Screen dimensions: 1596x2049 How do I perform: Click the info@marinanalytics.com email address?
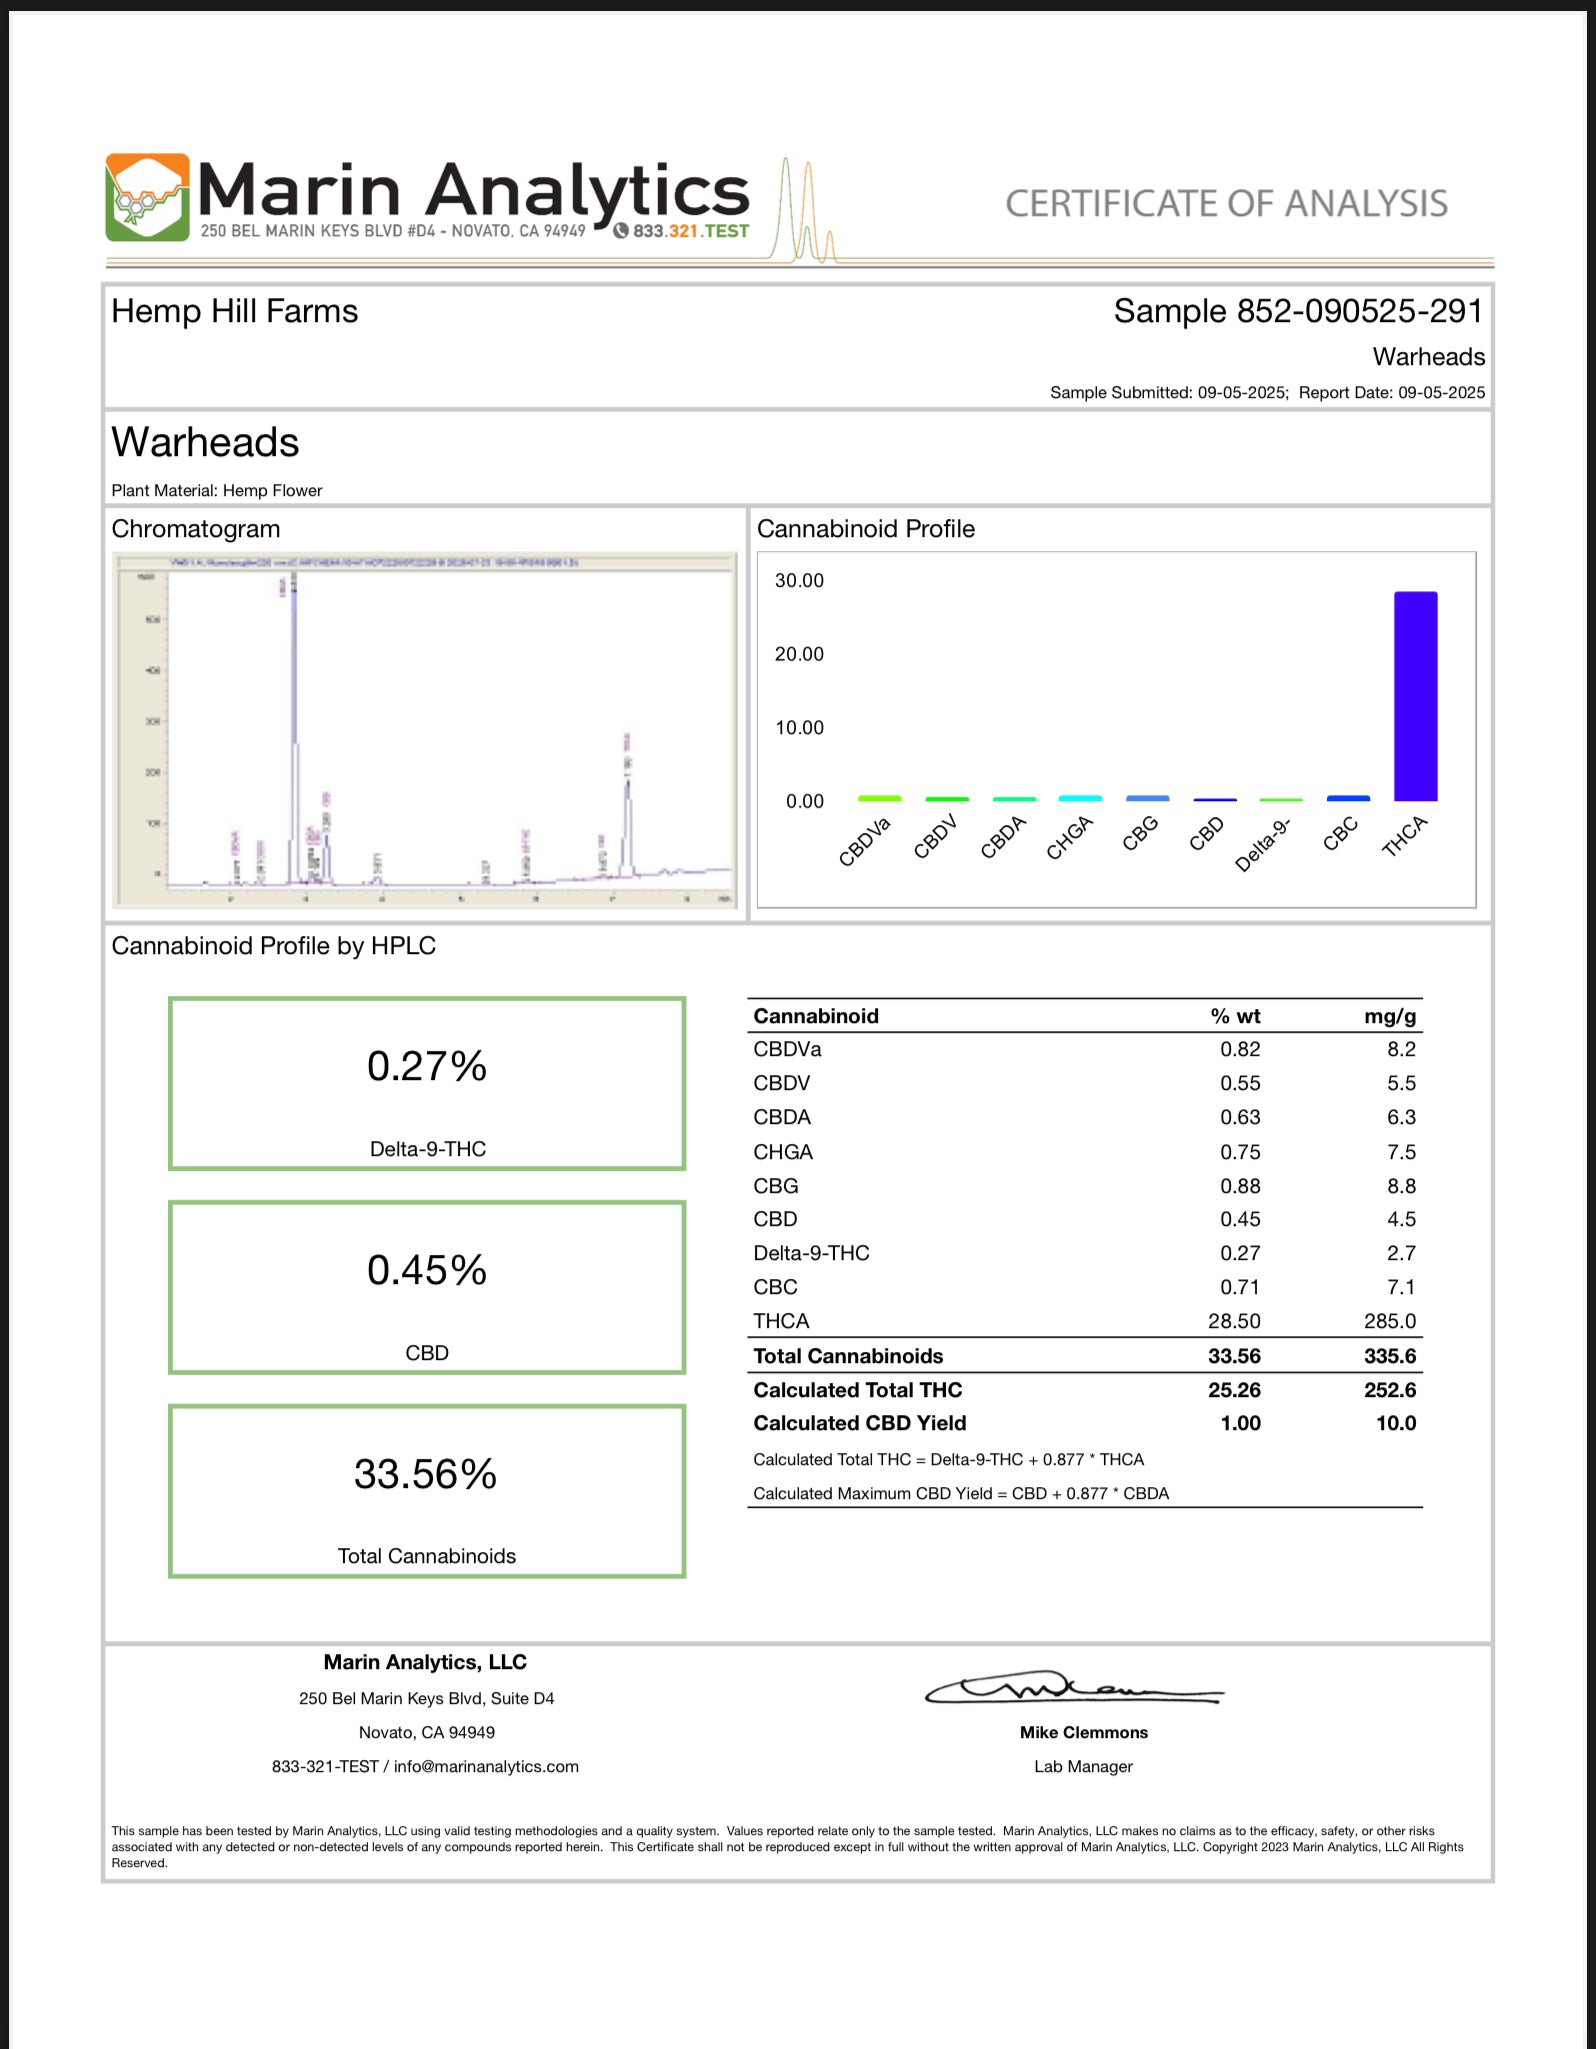click(486, 1766)
